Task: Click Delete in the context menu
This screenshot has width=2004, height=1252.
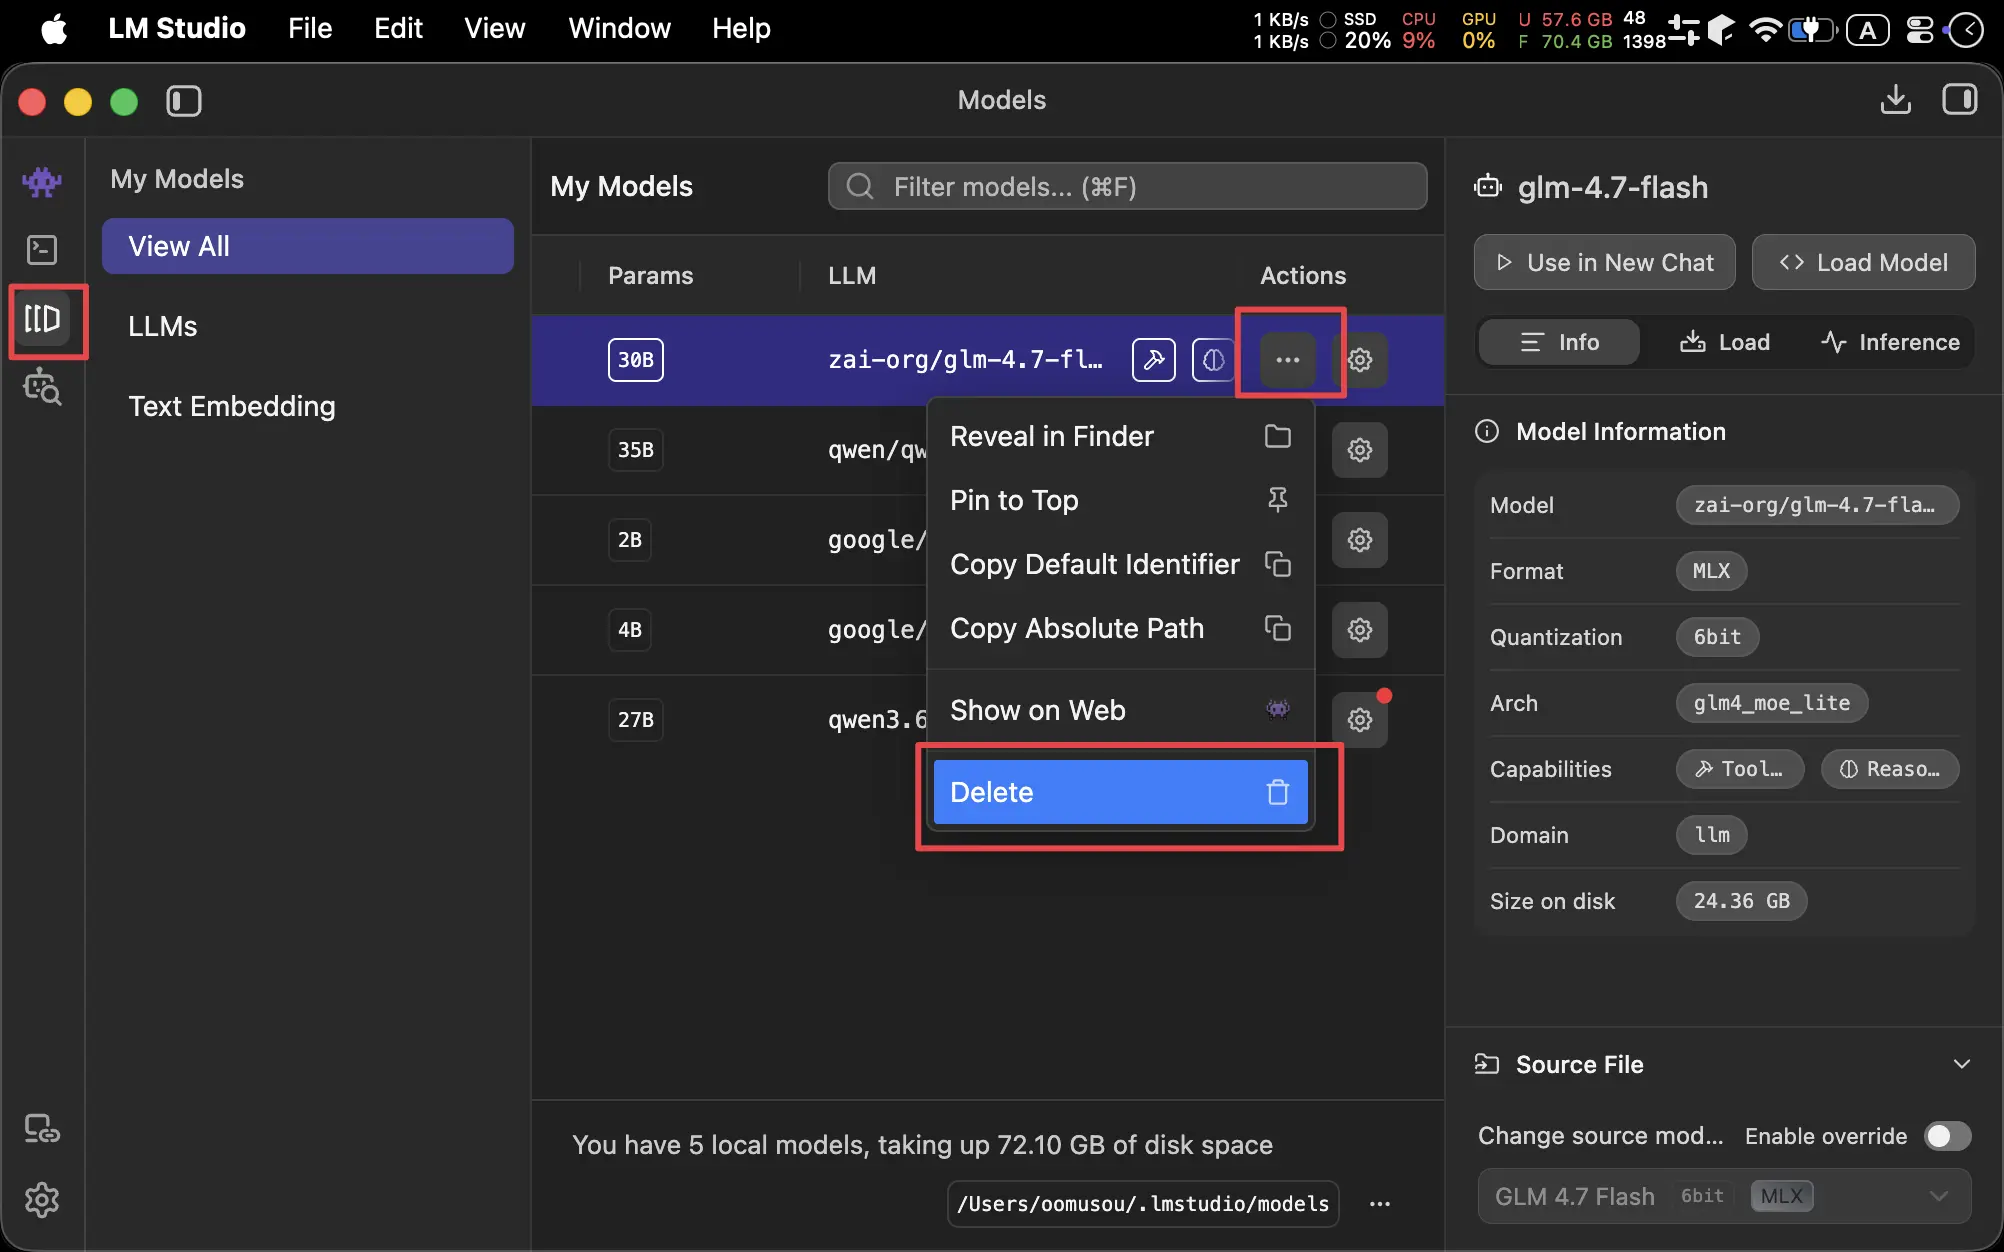Action: point(1120,792)
